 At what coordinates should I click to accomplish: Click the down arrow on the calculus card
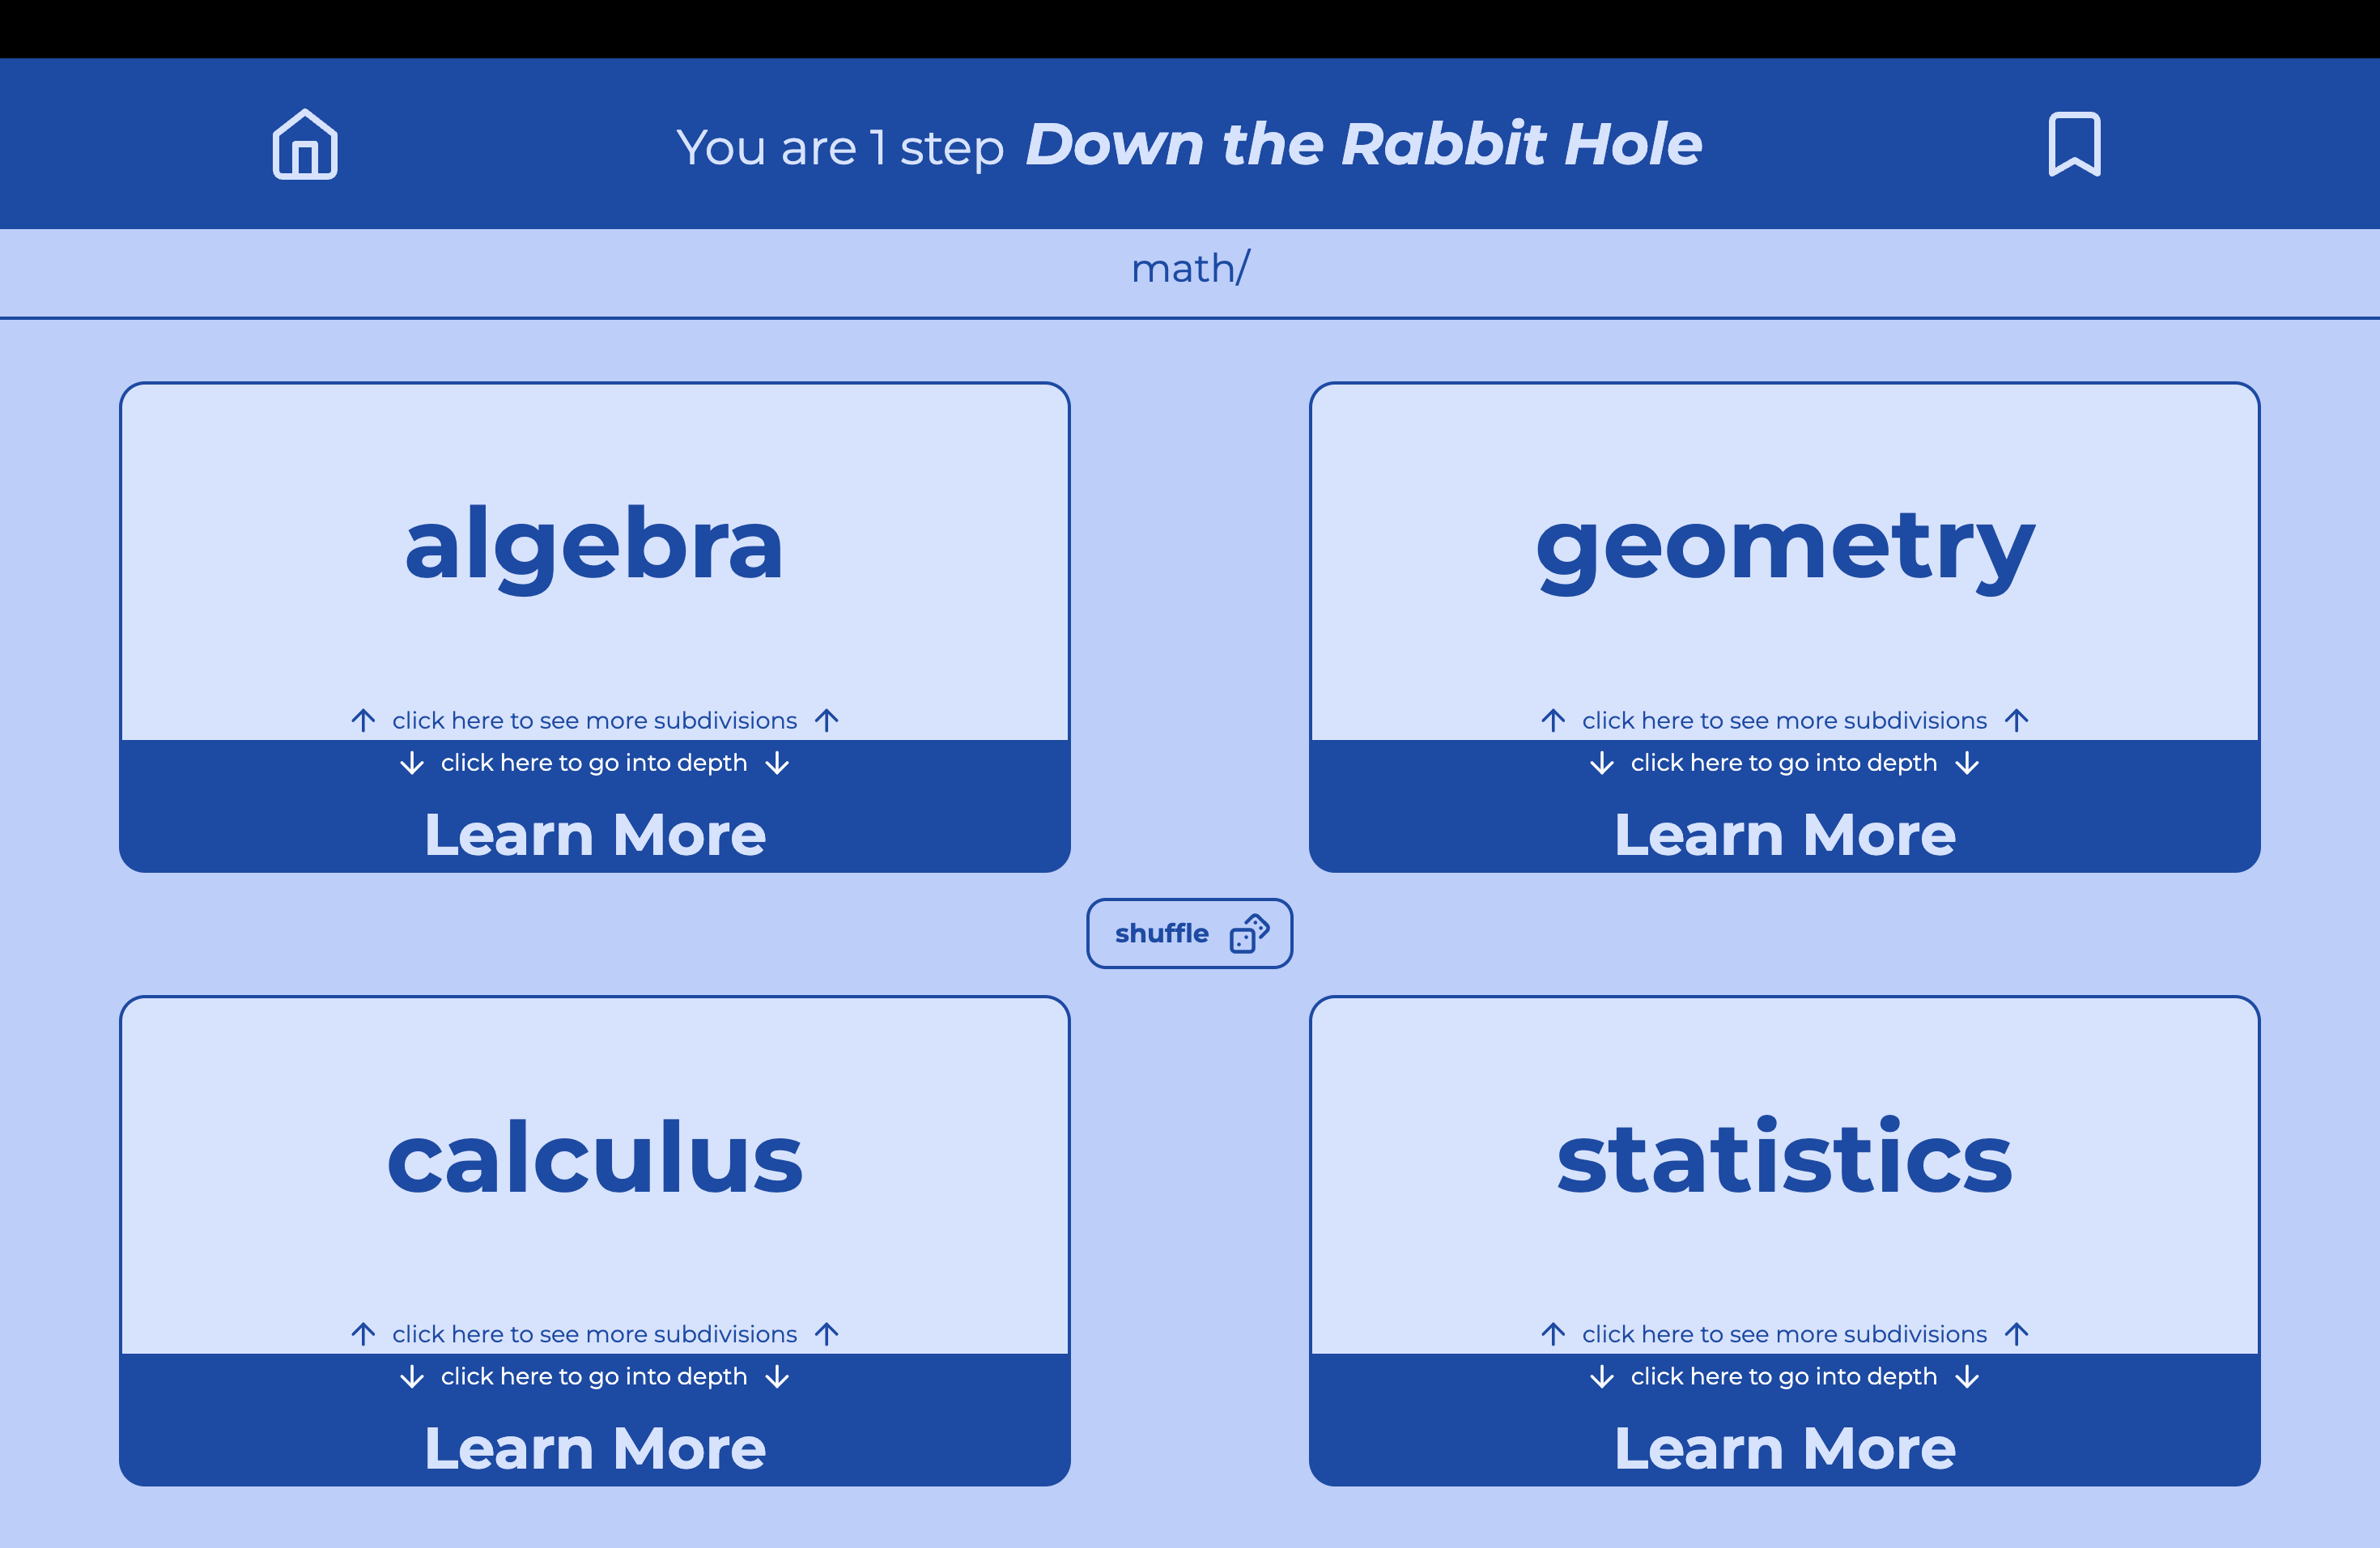412,1377
